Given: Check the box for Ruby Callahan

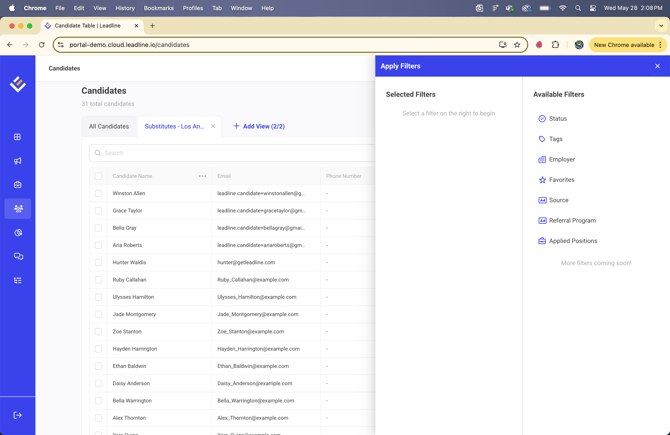Looking at the screenshot, I should [98, 280].
